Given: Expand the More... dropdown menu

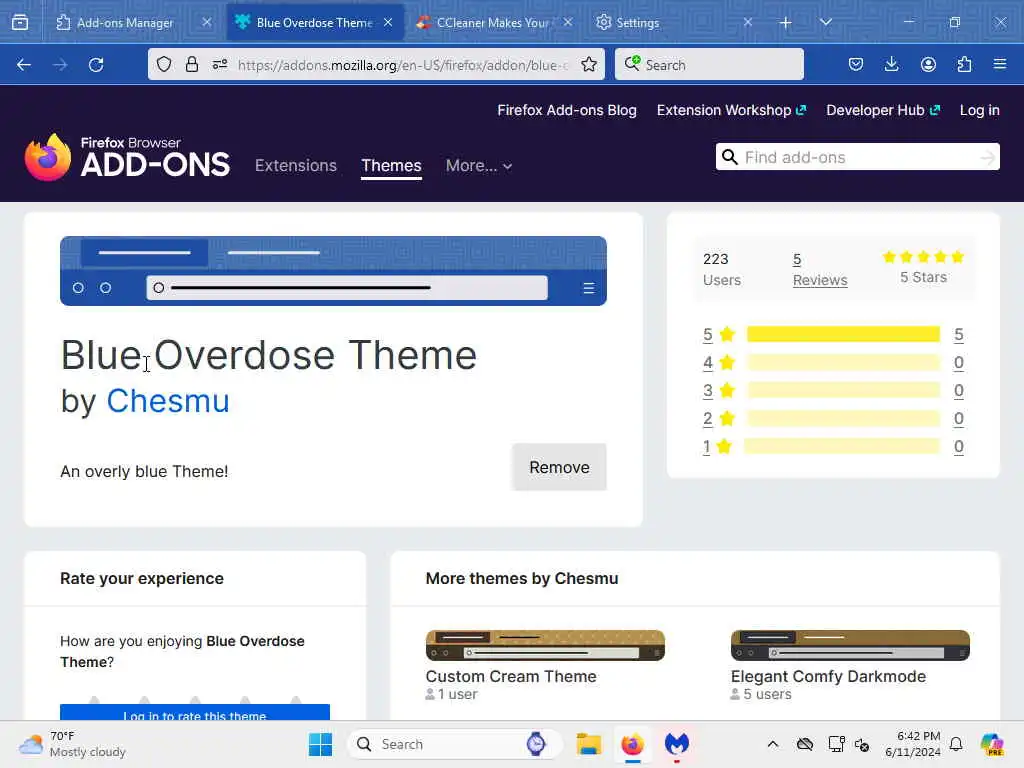Looking at the screenshot, I should tap(479, 166).
